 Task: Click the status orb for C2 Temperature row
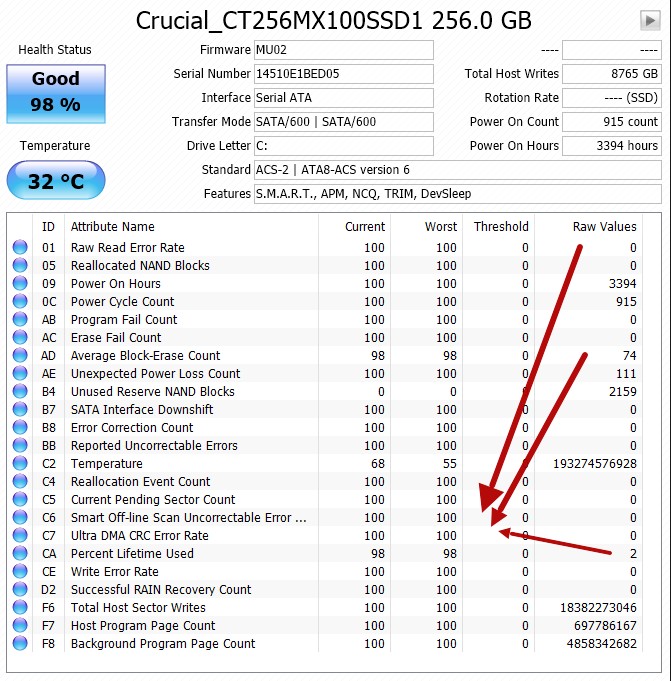pyautogui.click(x=20, y=463)
